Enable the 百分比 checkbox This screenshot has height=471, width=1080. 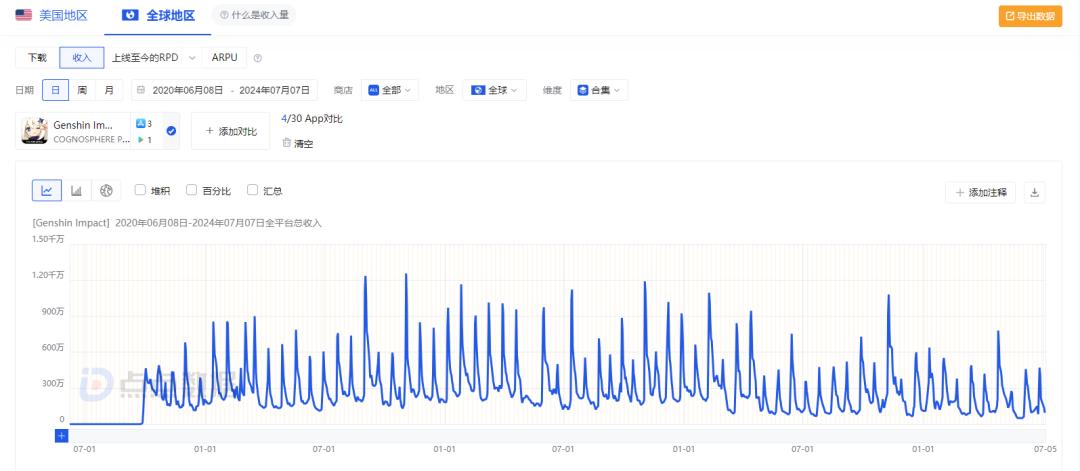point(191,190)
